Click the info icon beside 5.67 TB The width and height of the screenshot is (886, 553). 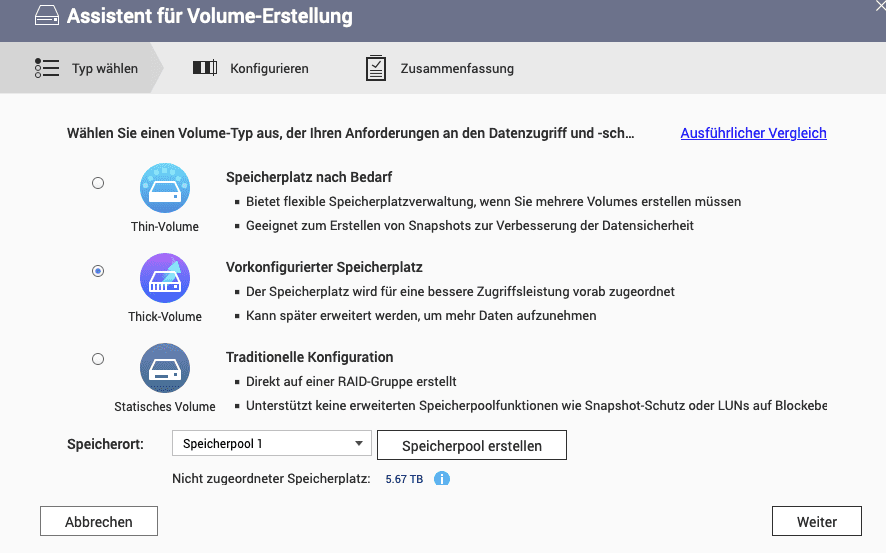click(x=442, y=479)
